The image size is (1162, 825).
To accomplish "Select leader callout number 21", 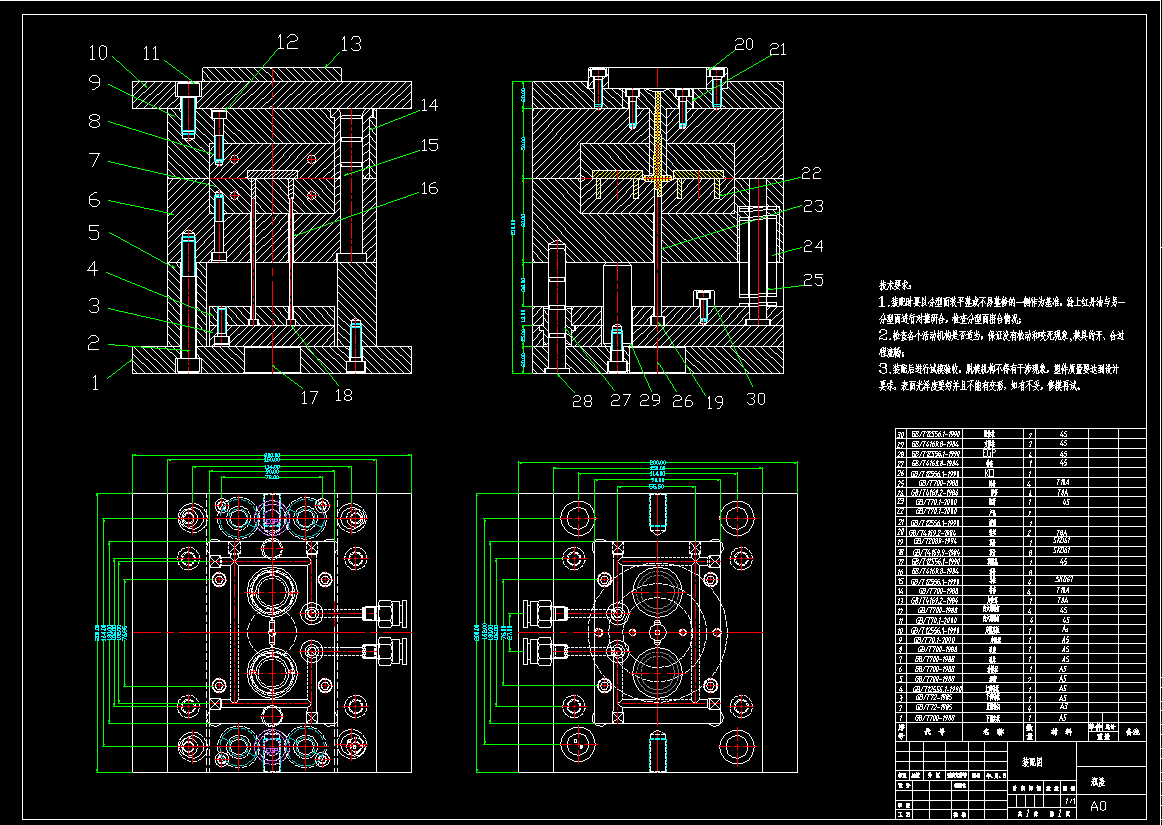I will [778, 50].
